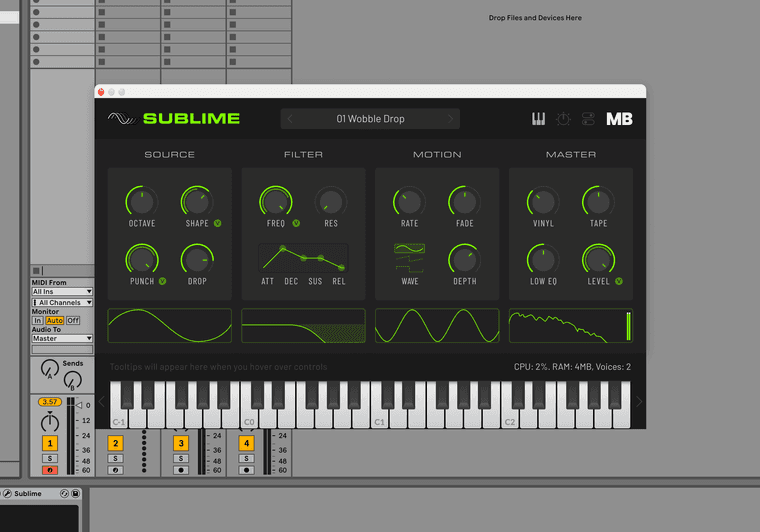Click the 3.57 peak level indicator
760x532 pixels.
(x=50, y=402)
